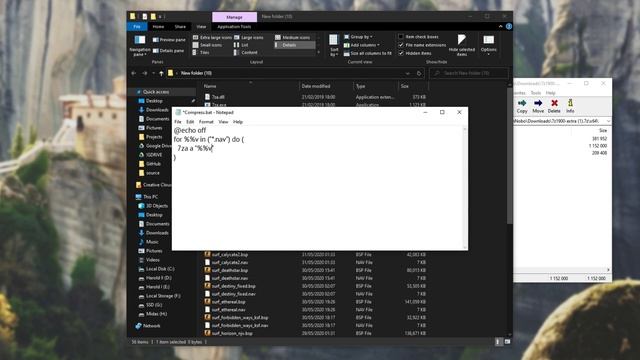Open the Group by dropdown
This screenshot has height=360, width=640.
[358, 37]
